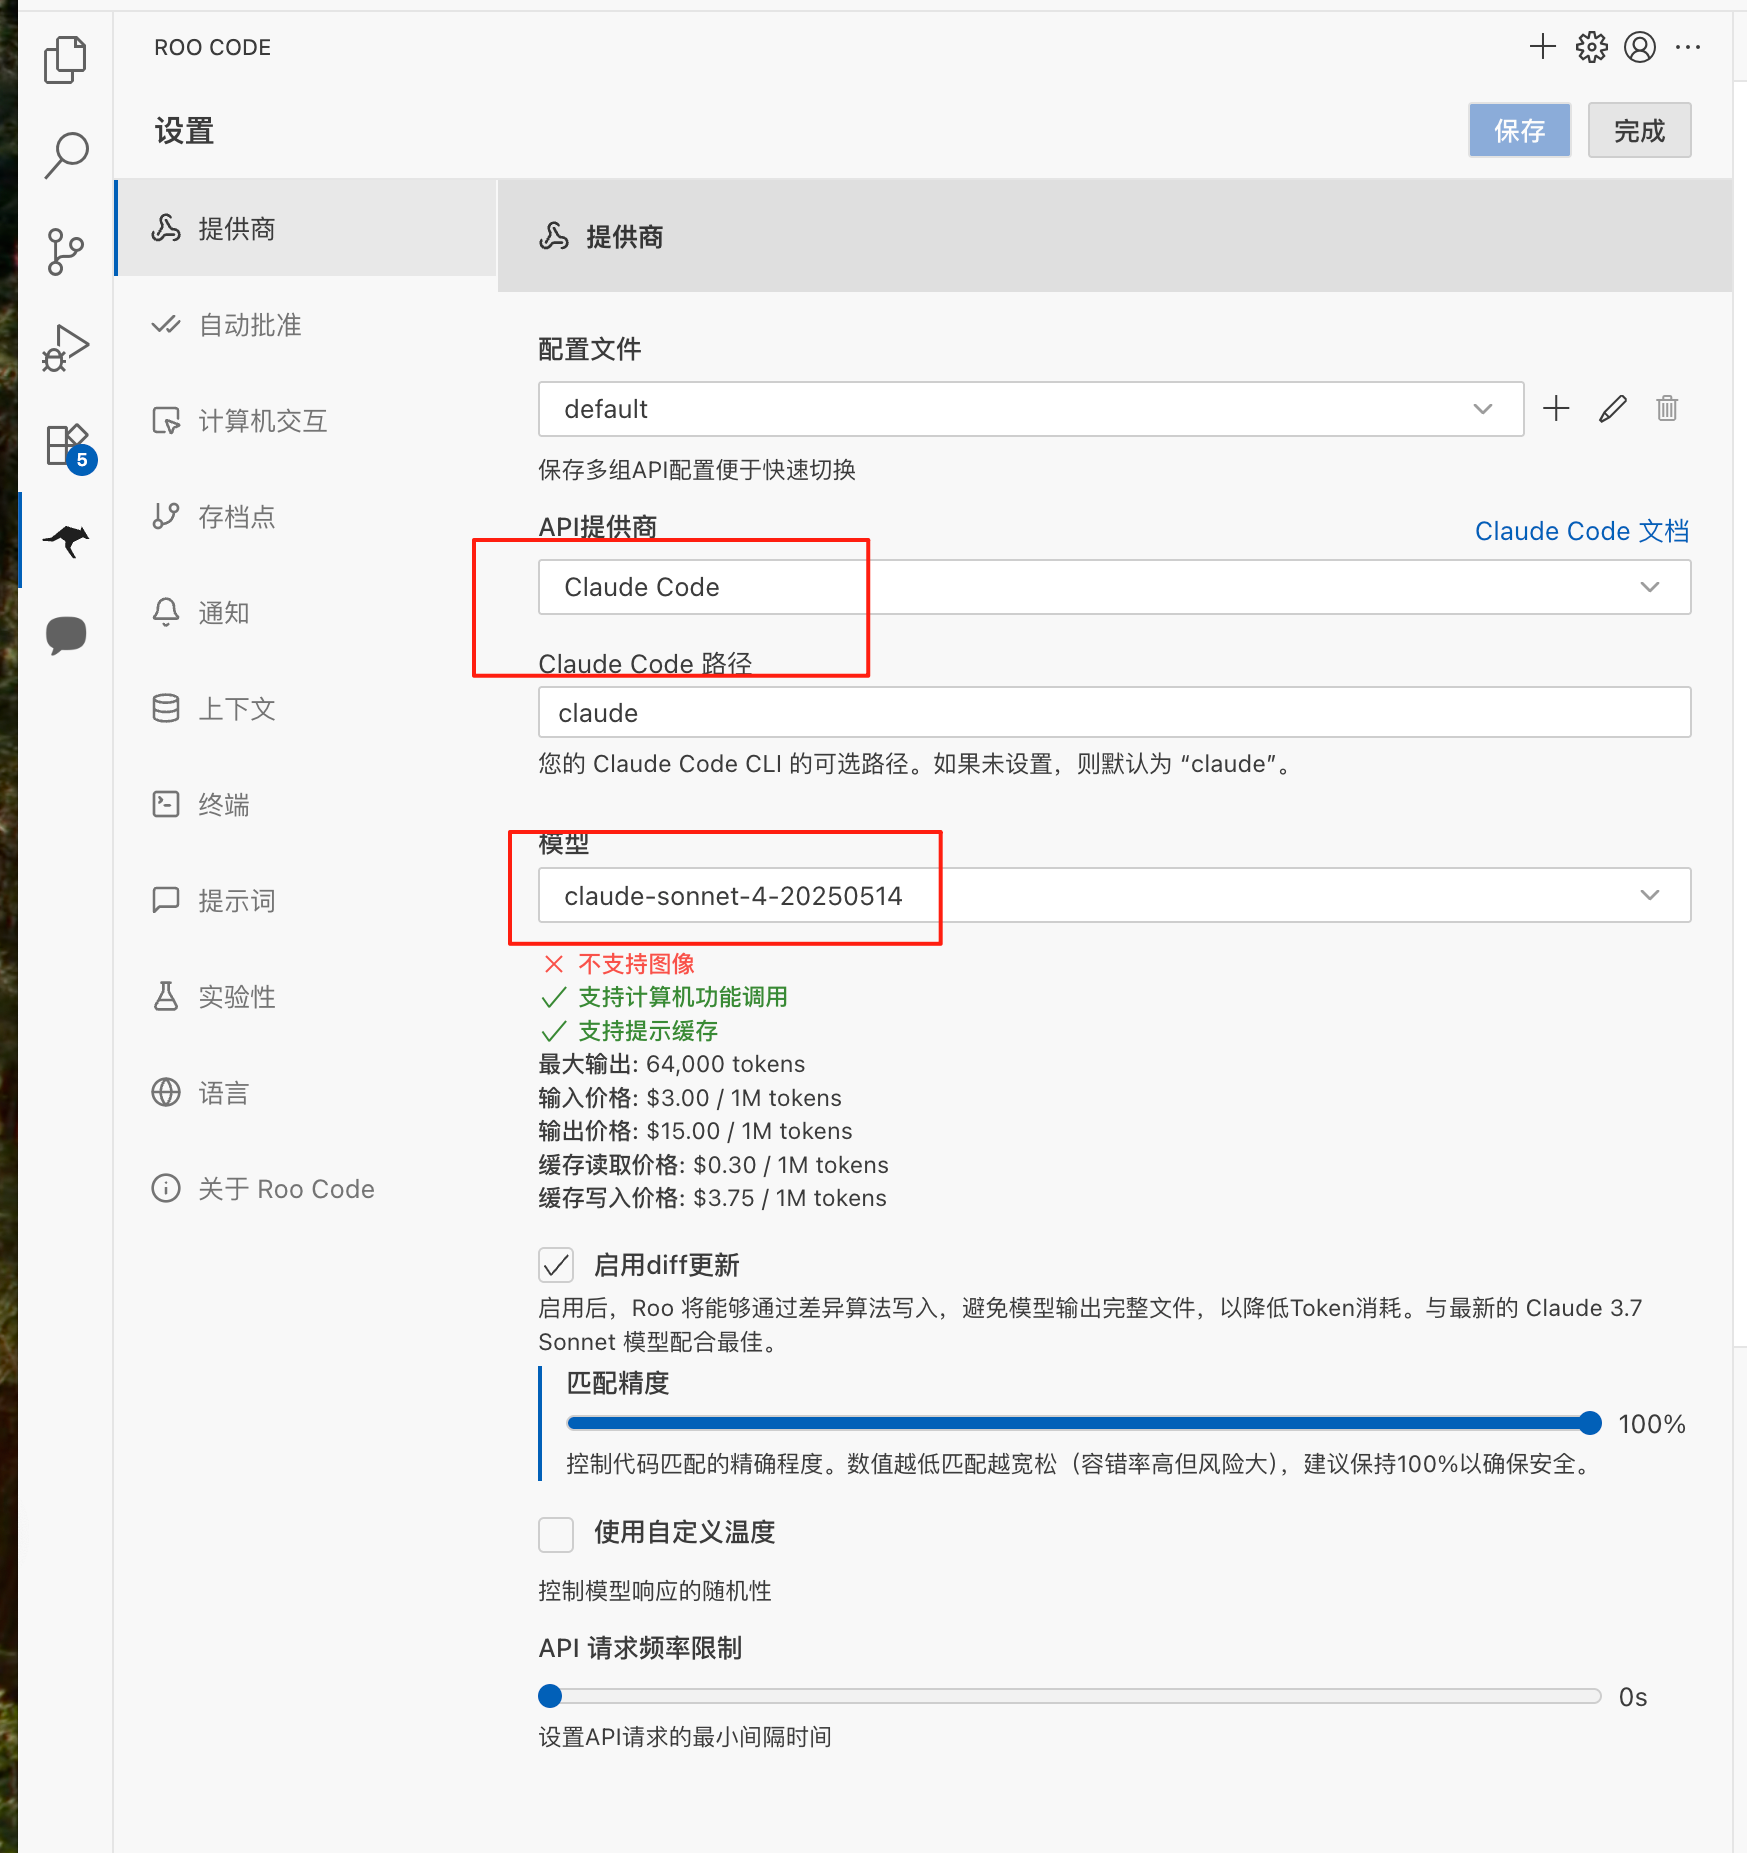Toggle the 启用diff更新 checkbox
The image size is (1748, 1854).
556,1265
